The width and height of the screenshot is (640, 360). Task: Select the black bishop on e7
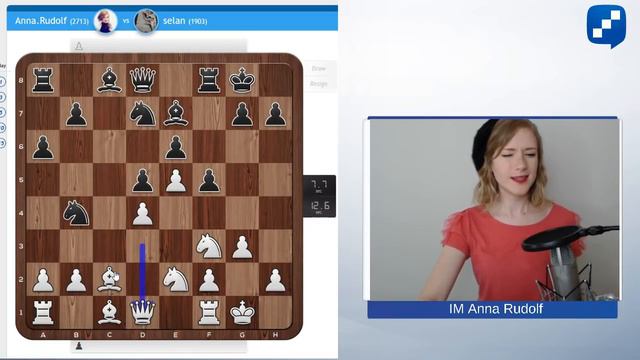(x=176, y=113)
